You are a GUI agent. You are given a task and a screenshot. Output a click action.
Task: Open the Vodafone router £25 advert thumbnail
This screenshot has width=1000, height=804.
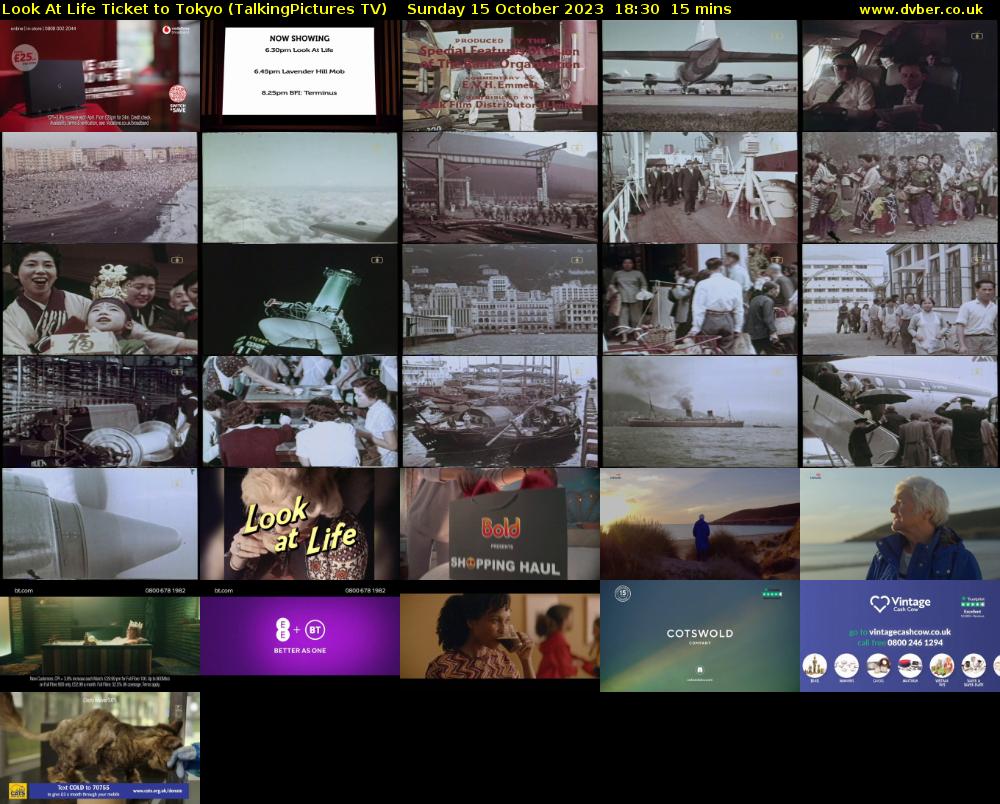[x=100, y=76]
